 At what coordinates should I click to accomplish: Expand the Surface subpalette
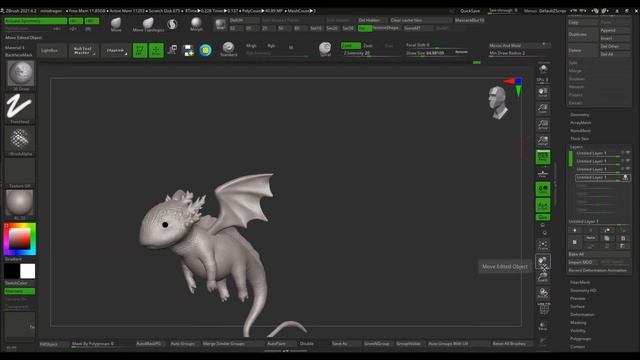click(578, 307)
